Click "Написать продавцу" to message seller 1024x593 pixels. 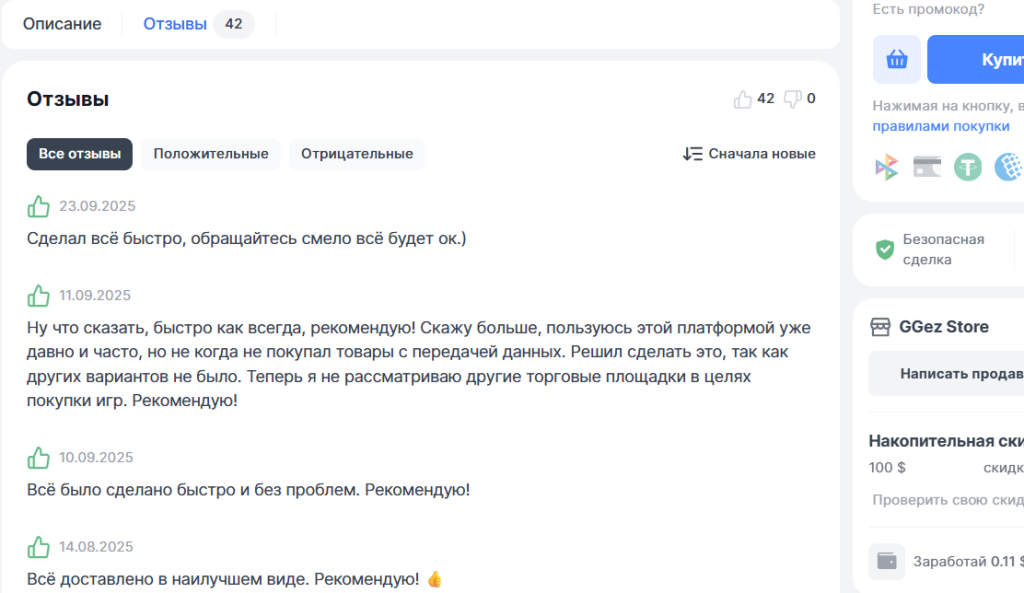[955, 373]
